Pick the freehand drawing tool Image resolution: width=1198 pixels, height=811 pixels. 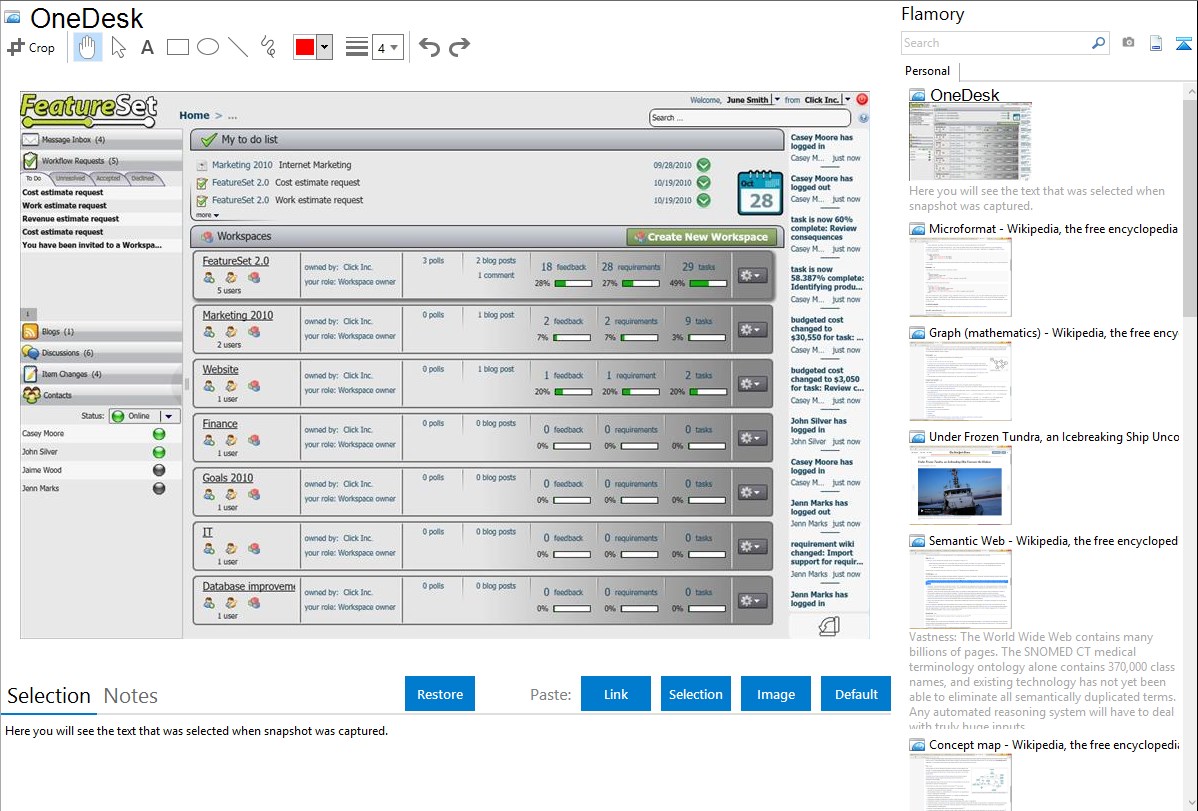click(x=267, y=47)
